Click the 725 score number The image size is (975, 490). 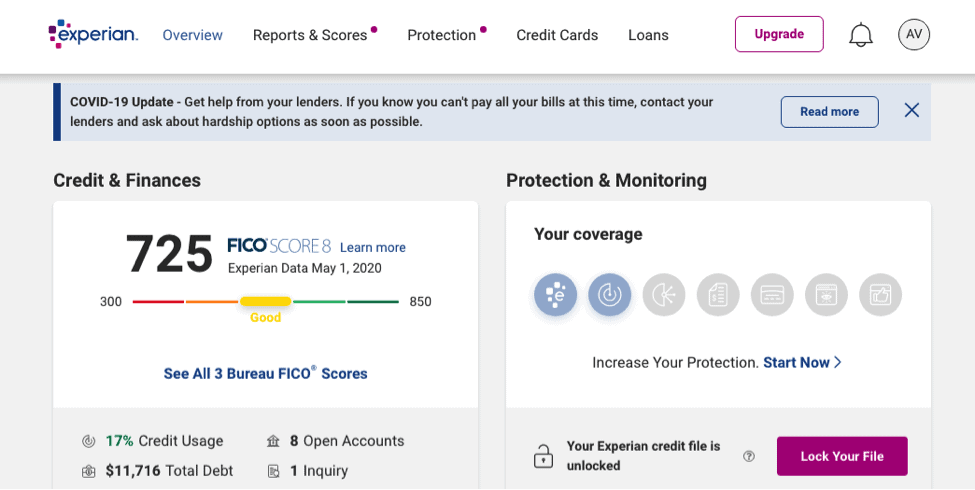click(x=169, y=254)
